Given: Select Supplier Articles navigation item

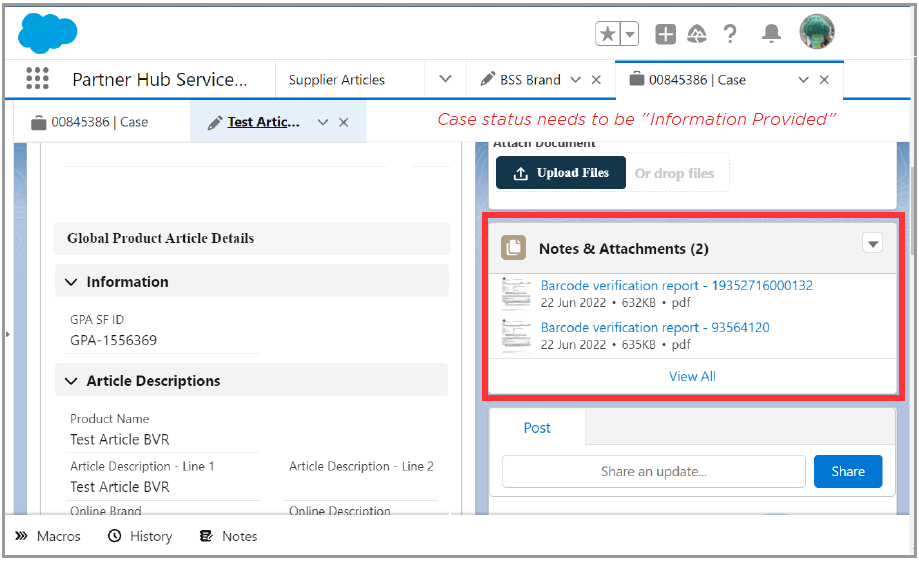Looking at the screenshot, I should coord(336,80).
